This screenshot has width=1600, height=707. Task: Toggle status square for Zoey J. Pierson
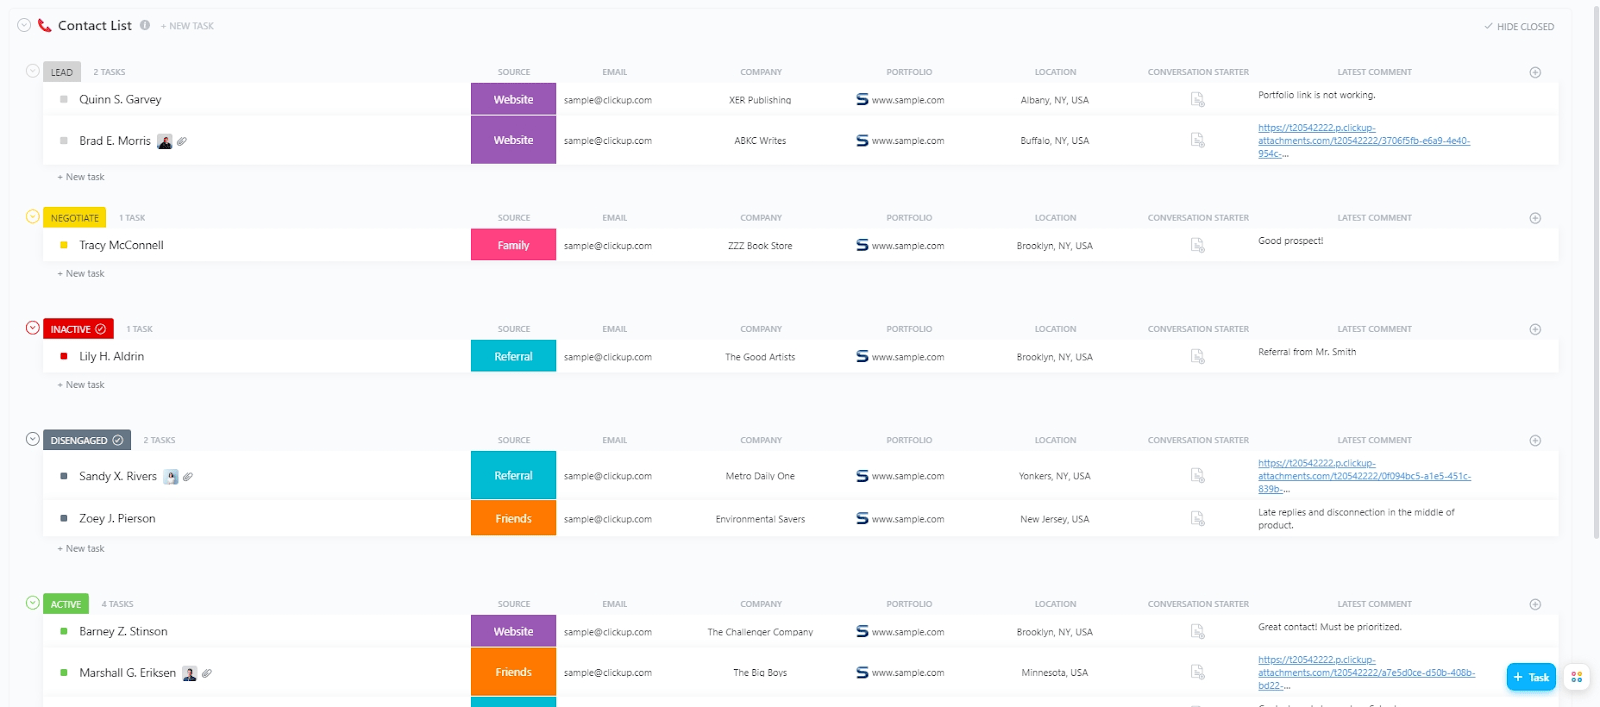(64, 518)
